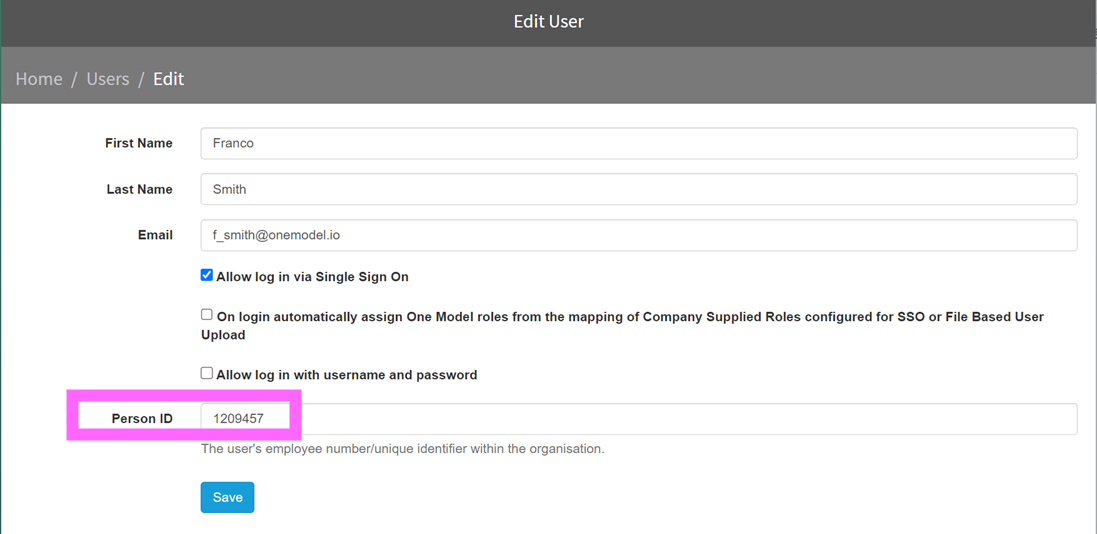The image size is (1097, 534).
Task: Click the Email label text
Action: tap(155, 235)
